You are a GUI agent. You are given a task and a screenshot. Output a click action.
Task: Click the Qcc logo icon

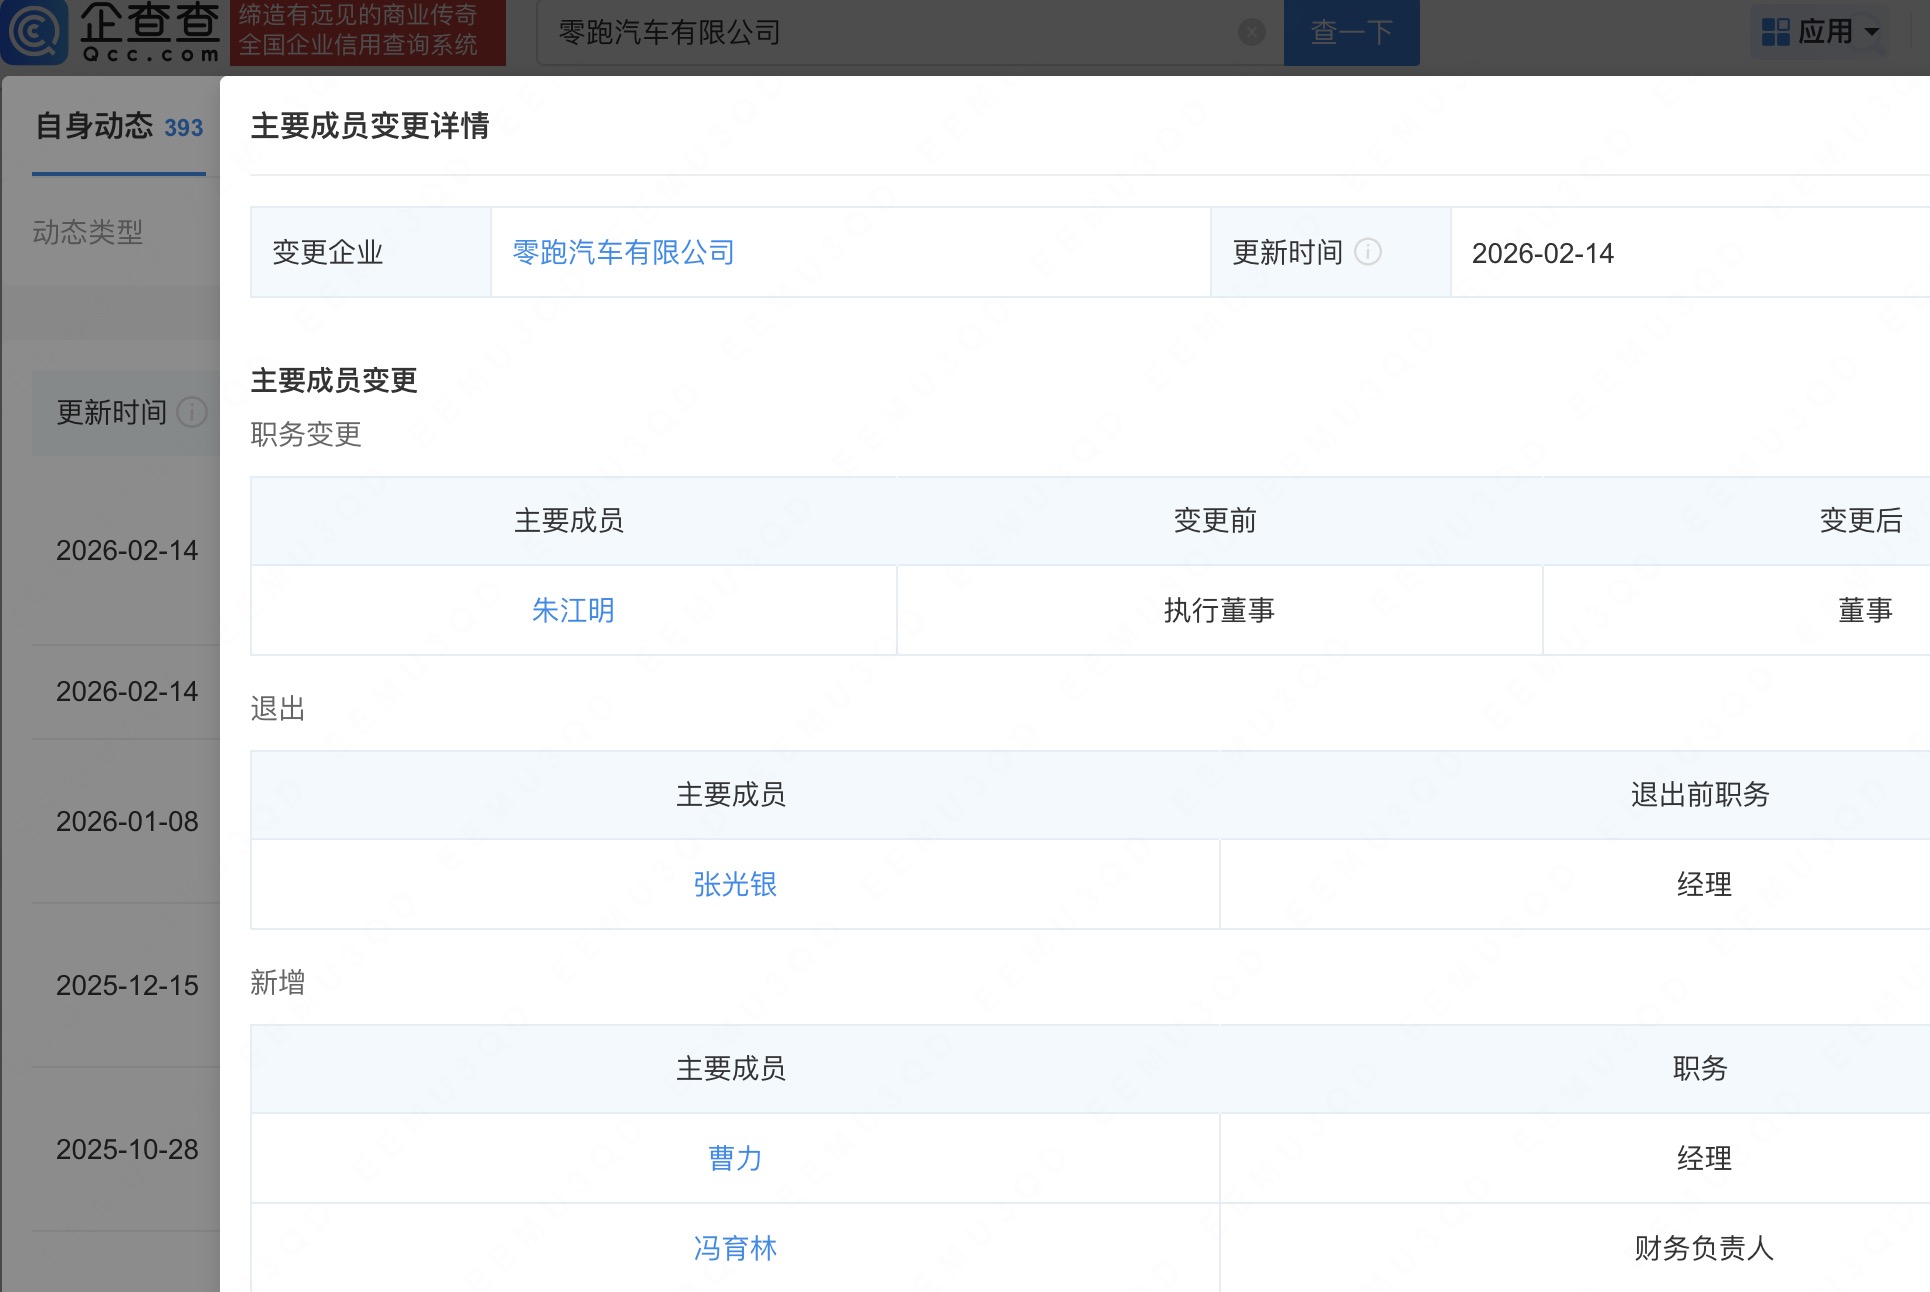coord(34,31)
